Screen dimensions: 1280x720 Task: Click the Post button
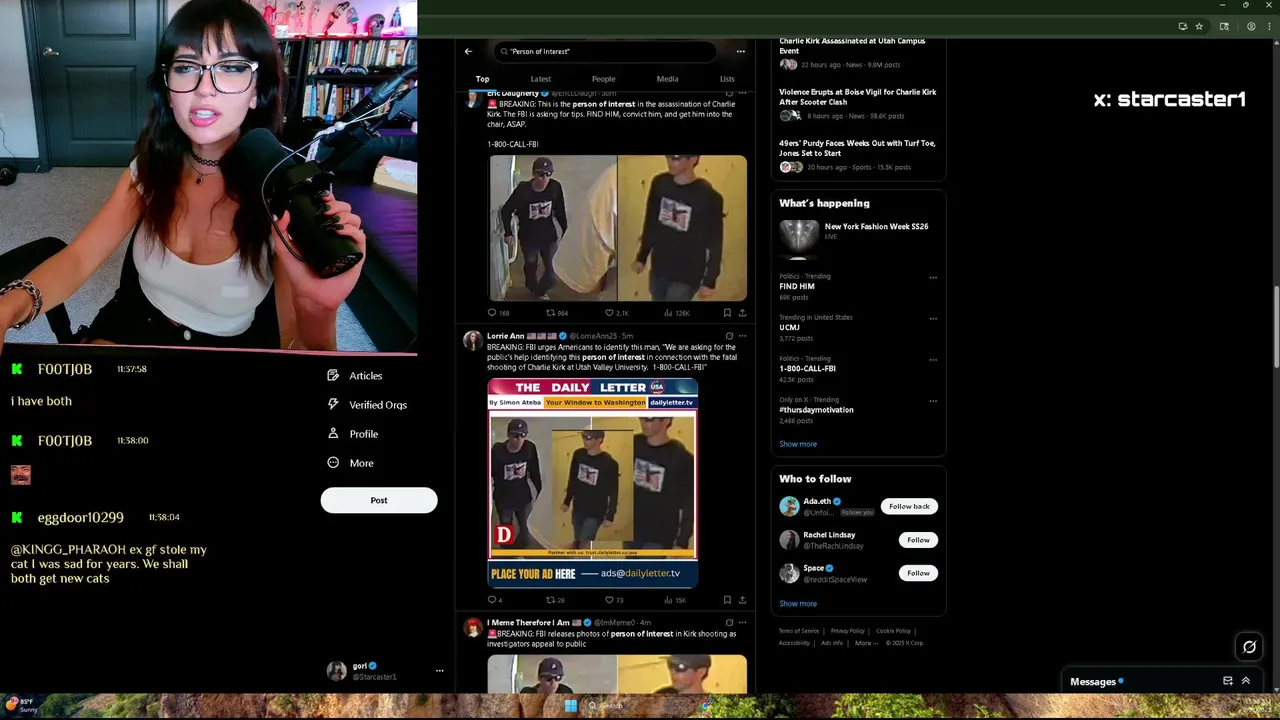tap(379, 500)
